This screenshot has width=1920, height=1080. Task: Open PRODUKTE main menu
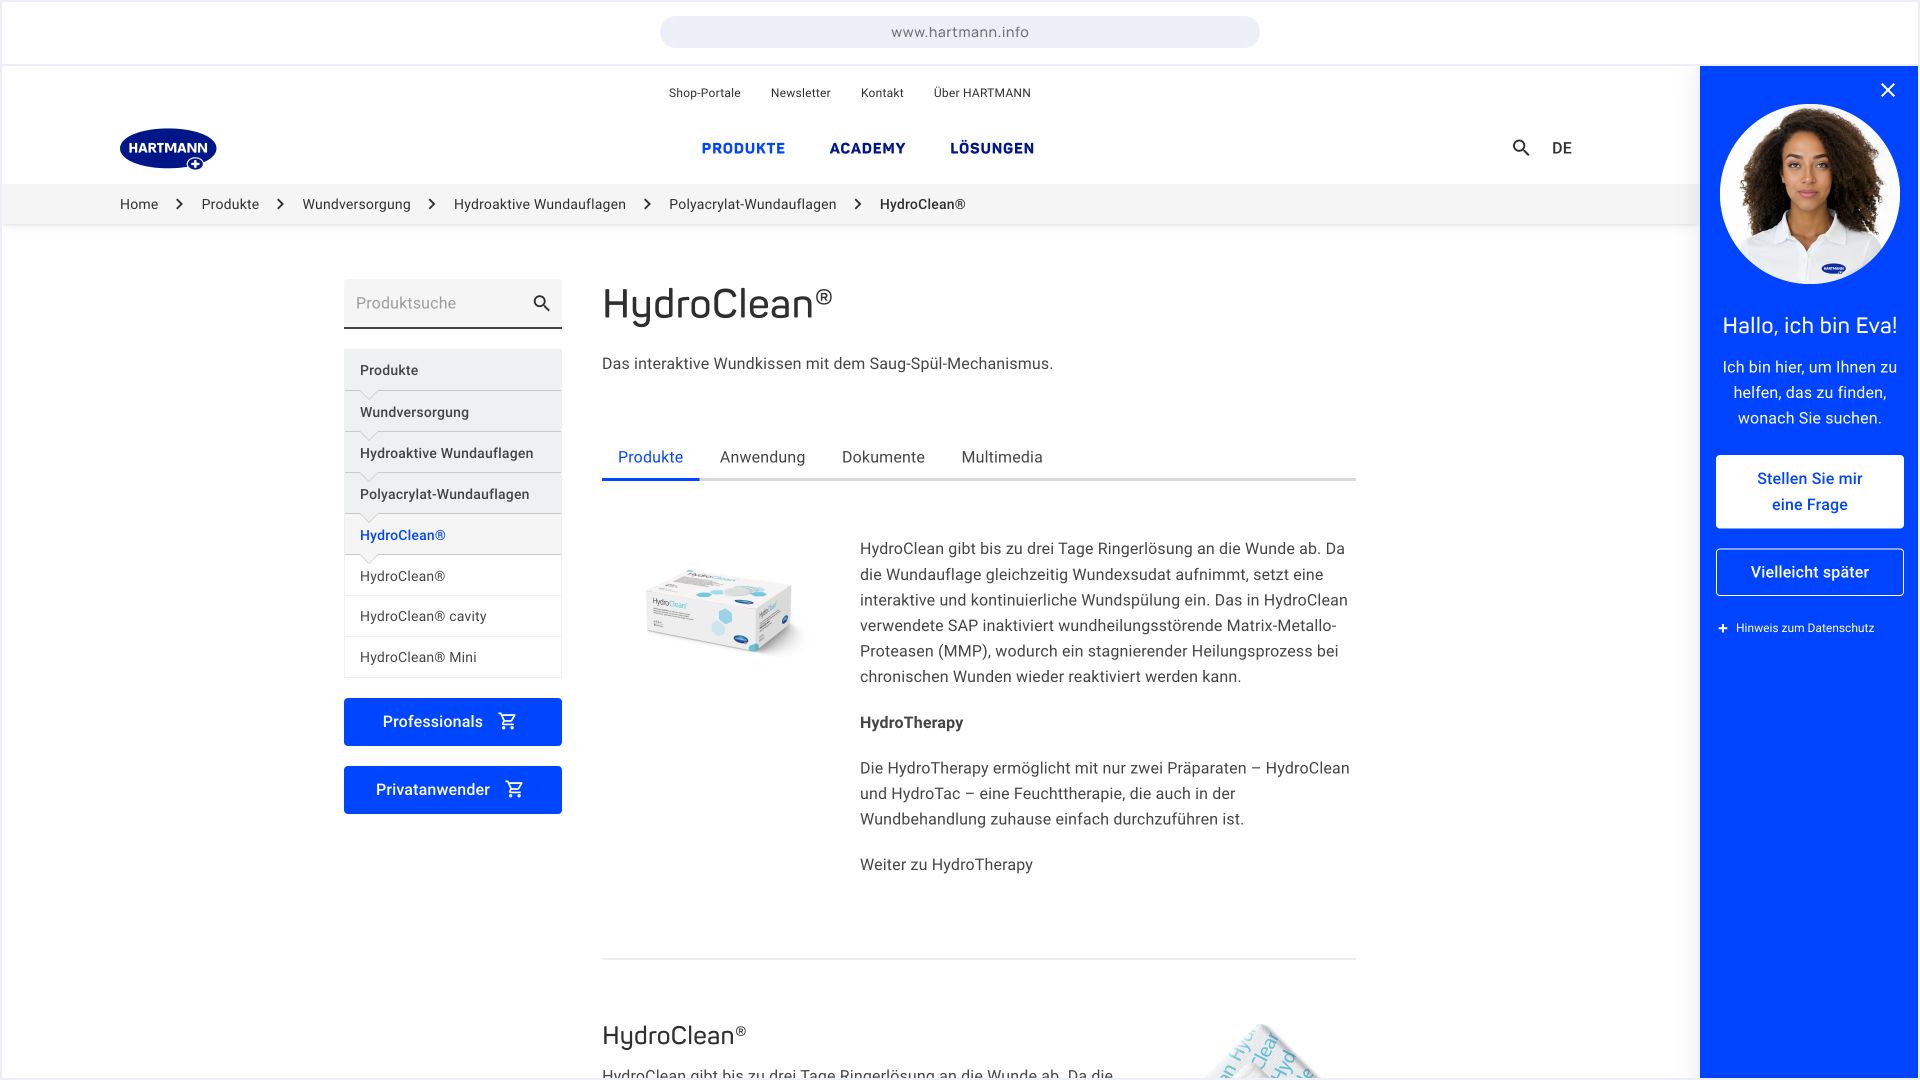tap(743, 148)
